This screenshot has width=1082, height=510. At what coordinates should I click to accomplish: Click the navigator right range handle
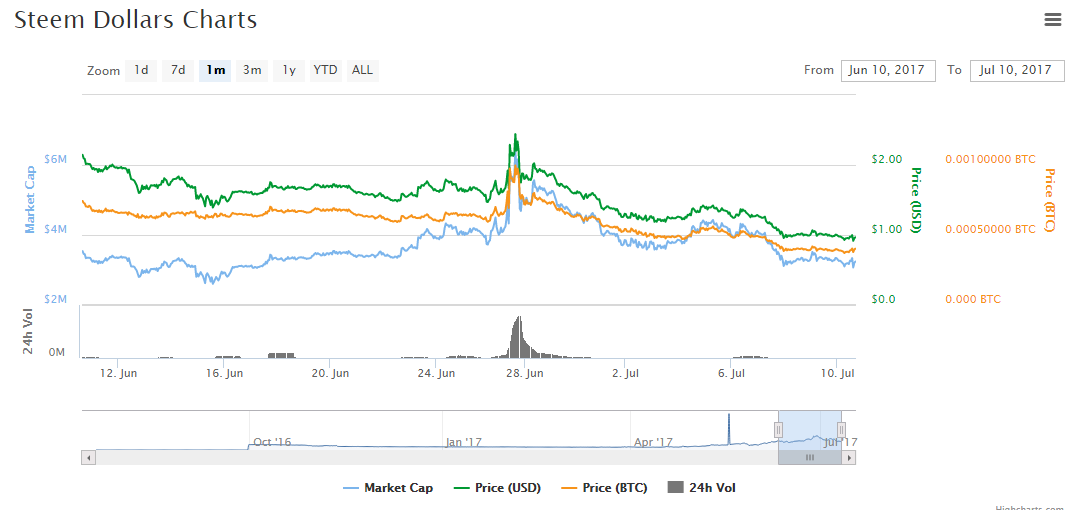tap(841, 430)
